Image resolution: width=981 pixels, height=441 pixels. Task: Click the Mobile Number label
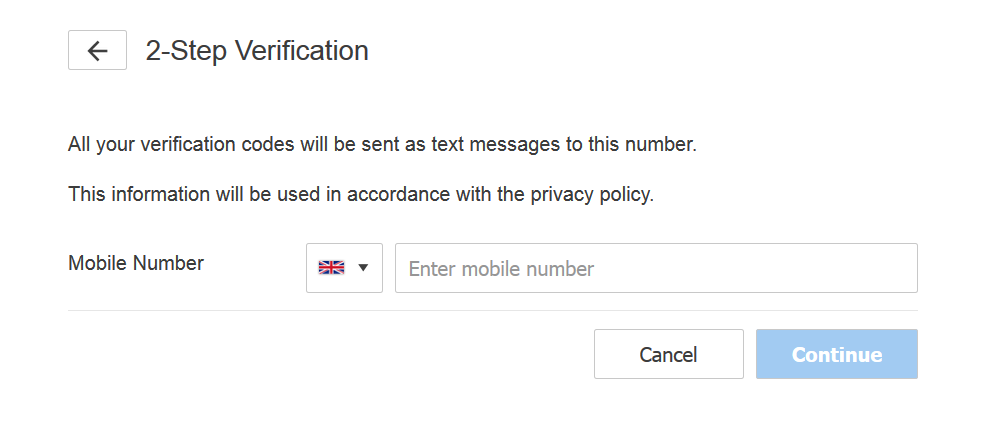[x=136, y=263]
